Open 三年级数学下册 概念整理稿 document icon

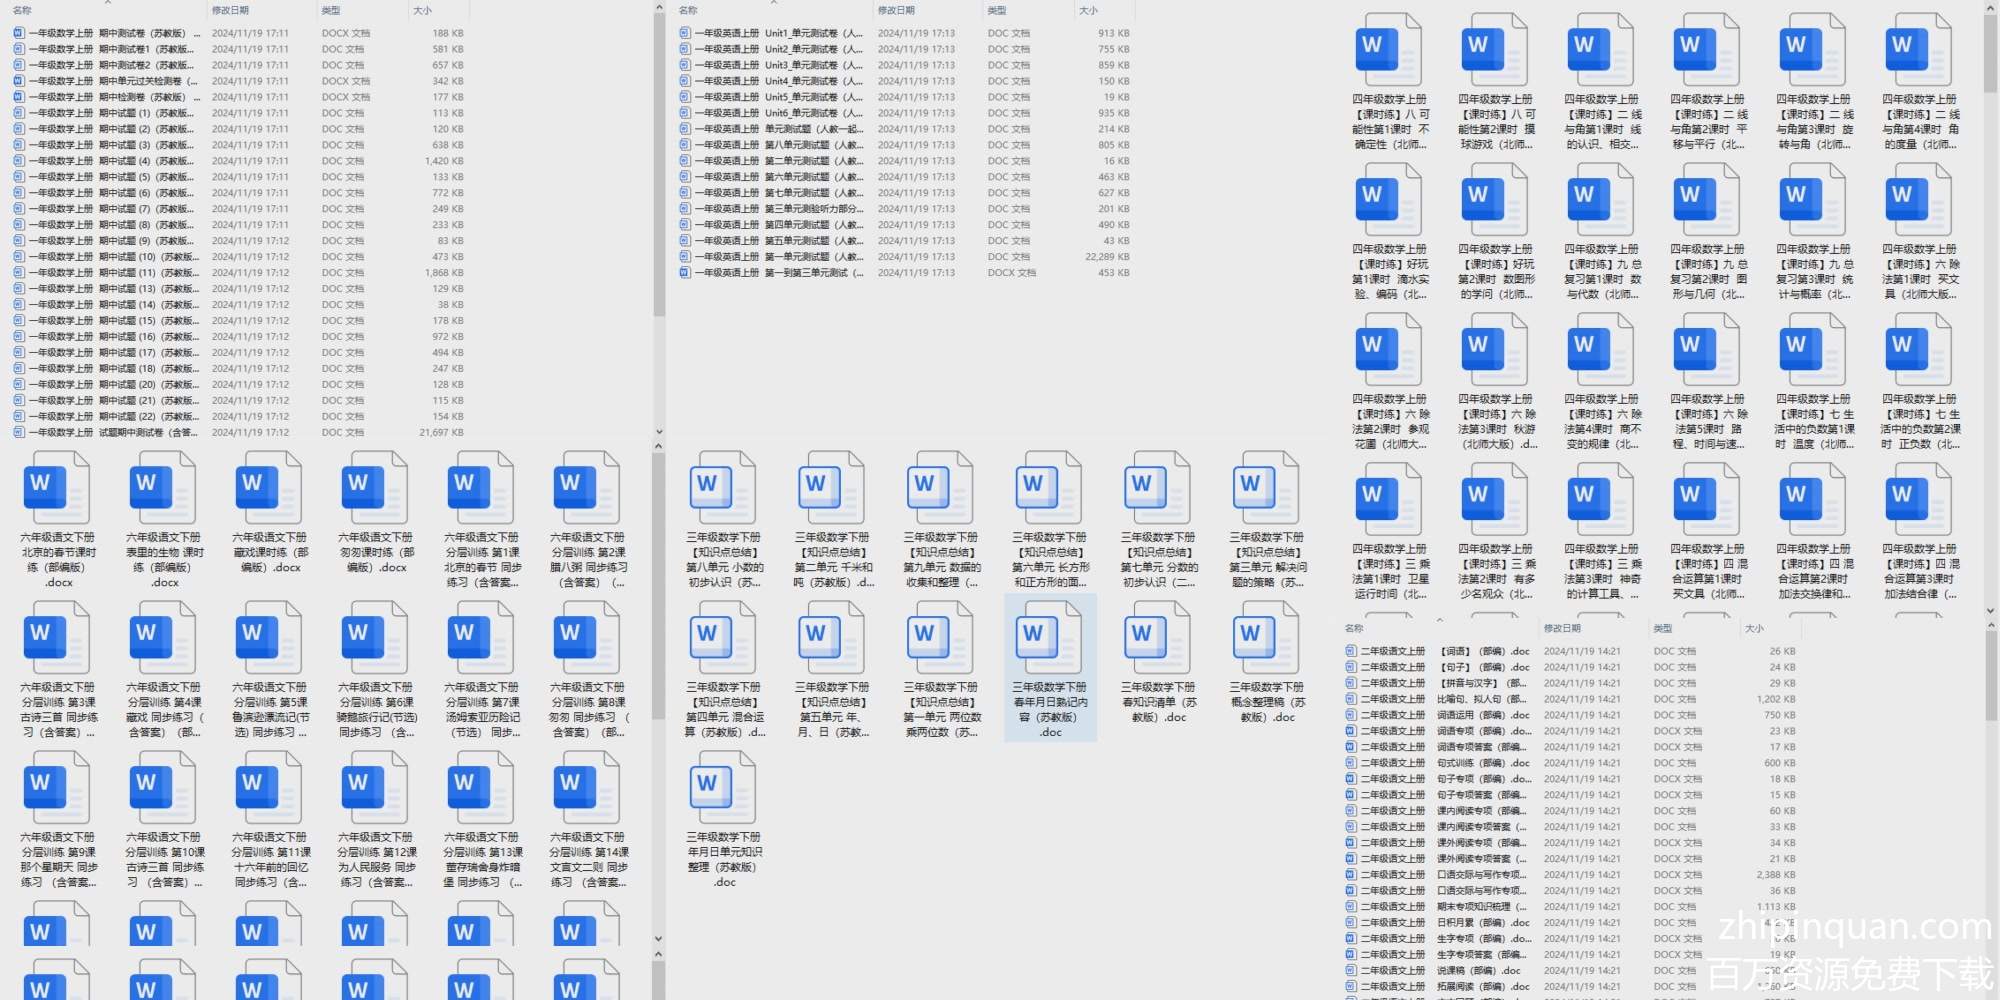1266,638
